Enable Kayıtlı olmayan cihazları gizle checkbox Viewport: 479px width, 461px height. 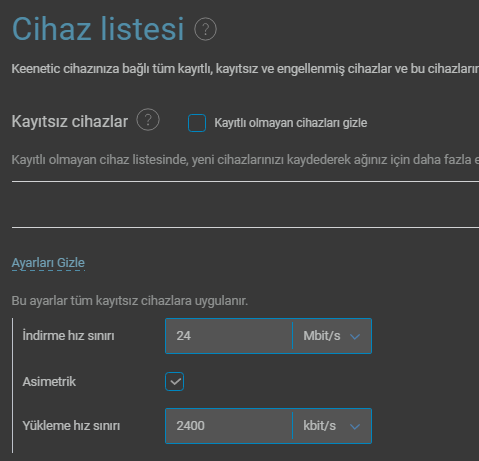(197, 123)
